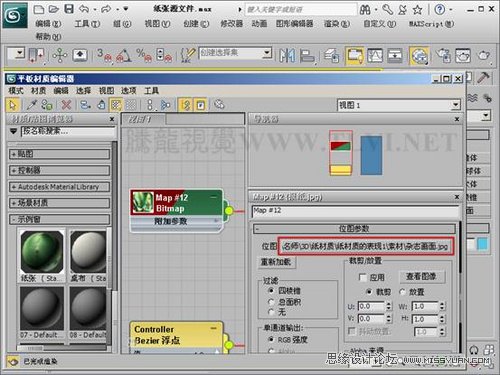Select the 放置 radio button
Viewport: 500px width, 375px height.
point(402,292)
